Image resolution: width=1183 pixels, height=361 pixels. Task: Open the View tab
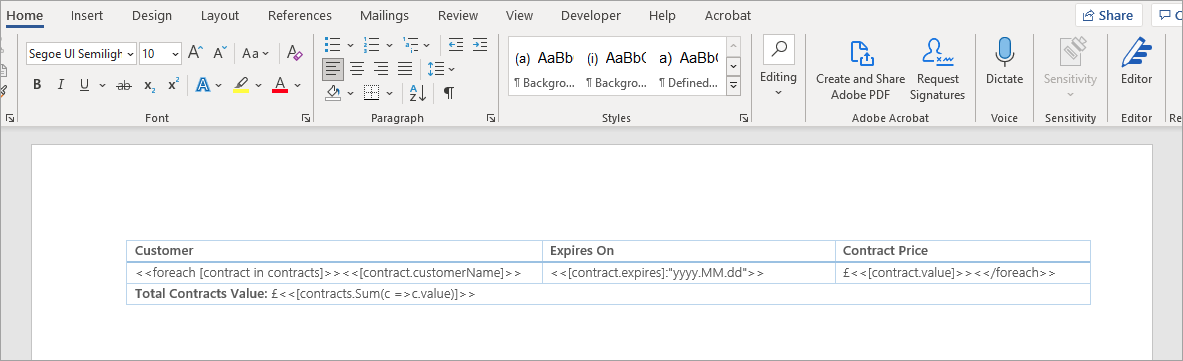(x=519, y=15)
